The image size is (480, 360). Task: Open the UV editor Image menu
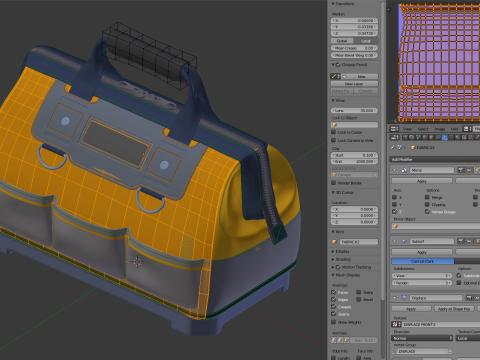pyautogui.click(x=440, y=129)
